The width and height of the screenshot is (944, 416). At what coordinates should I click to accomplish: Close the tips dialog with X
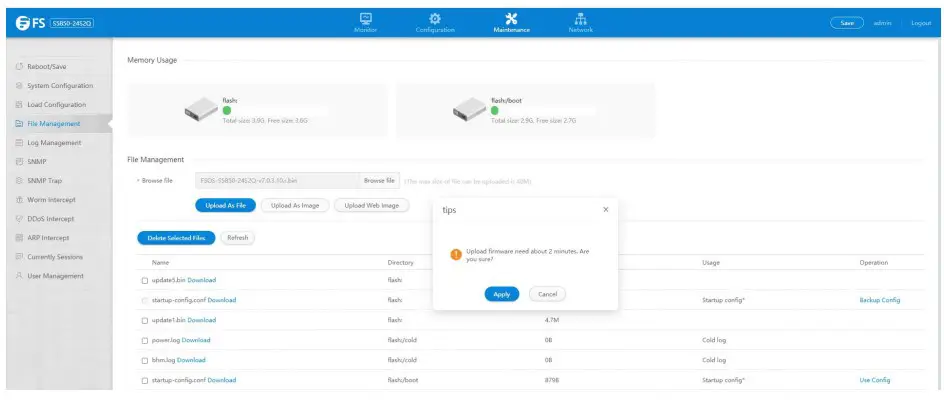click(x=606, y=210)
